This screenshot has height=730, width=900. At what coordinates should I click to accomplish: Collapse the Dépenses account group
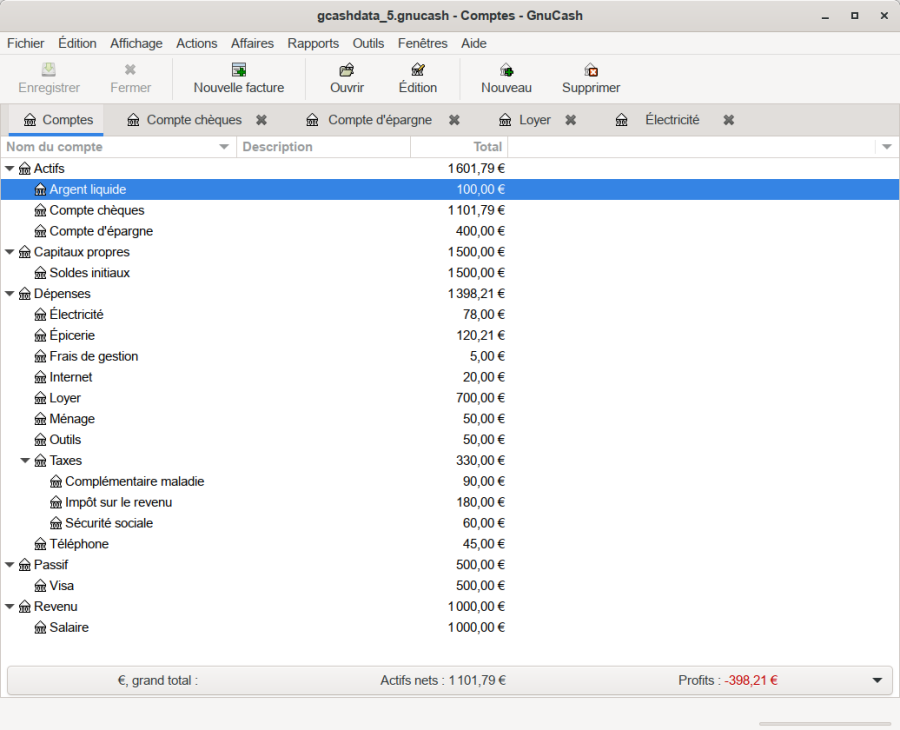10,294
